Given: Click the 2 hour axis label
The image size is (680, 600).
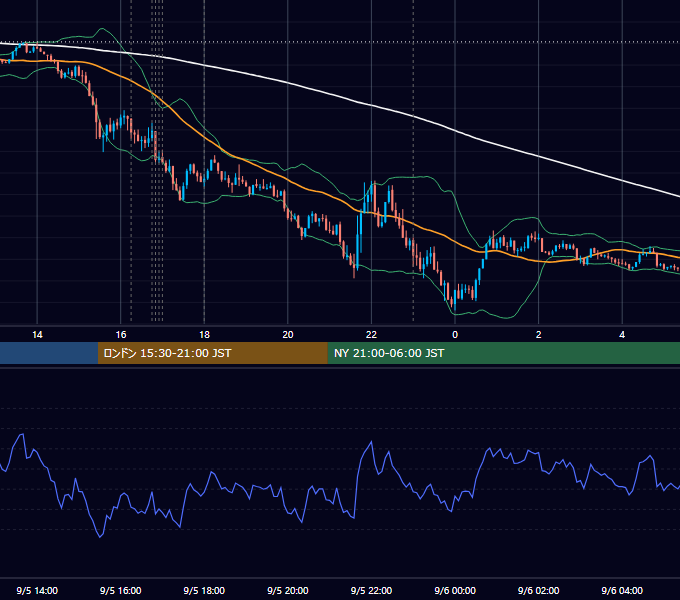Looking at the screenshot, I should (538, 335).
